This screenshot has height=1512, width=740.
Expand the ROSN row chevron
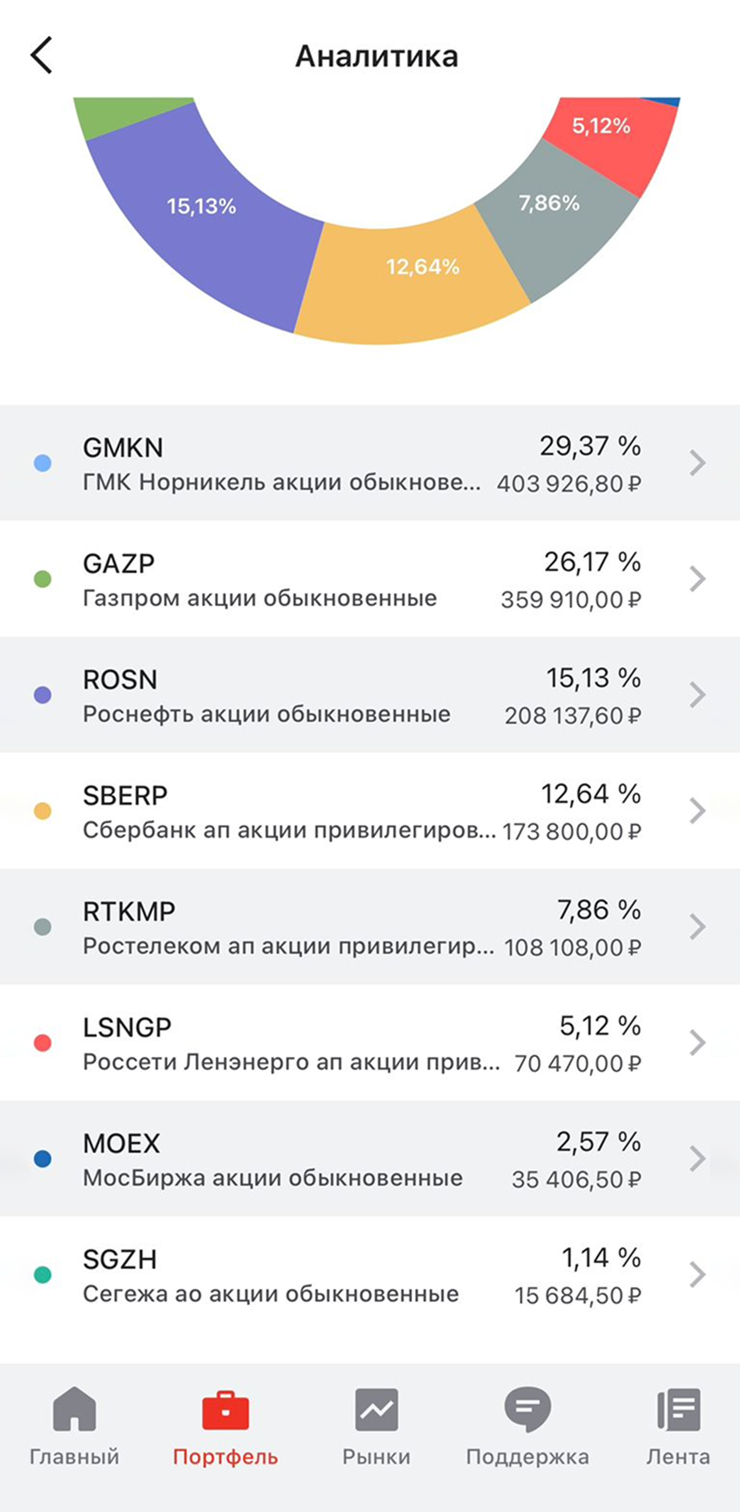click(698, 695)
